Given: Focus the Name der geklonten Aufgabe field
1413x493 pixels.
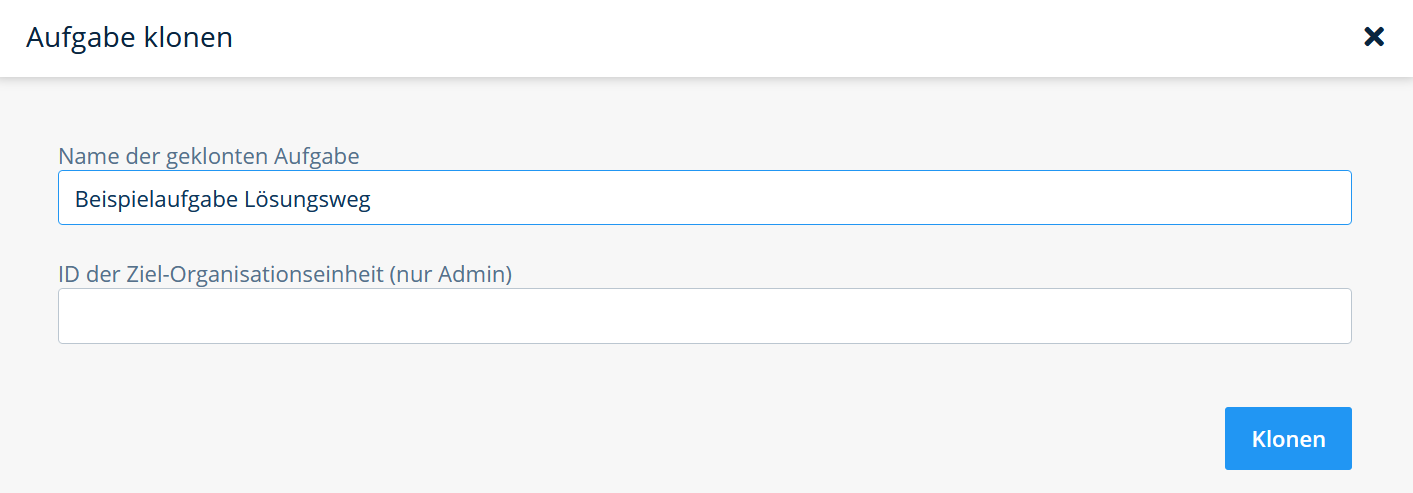Looking at the screenshot, I should click(x=704, y=198).
